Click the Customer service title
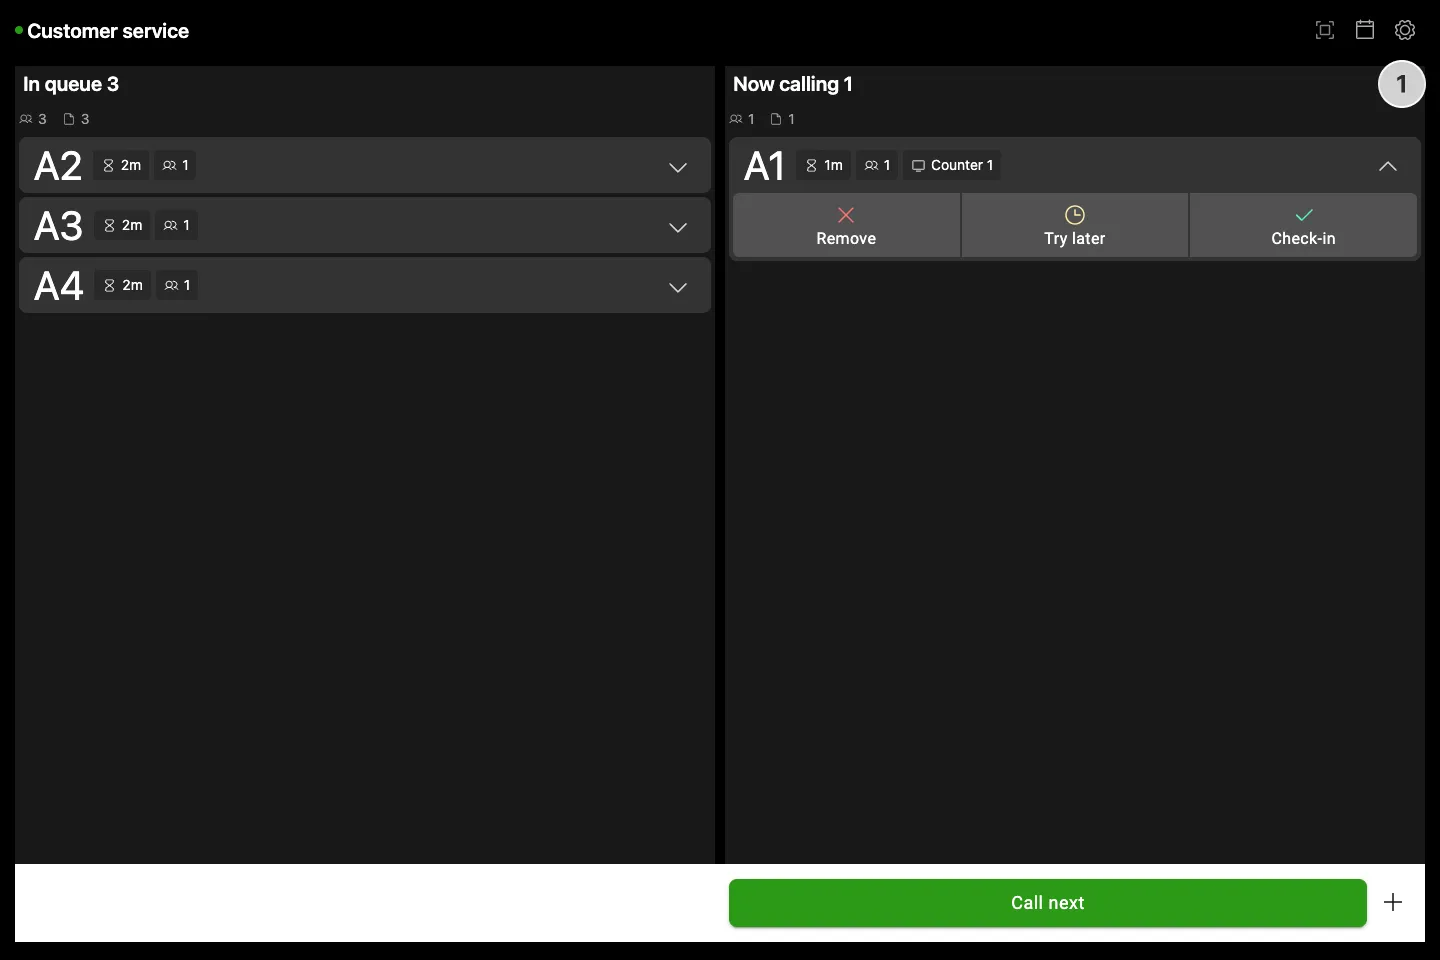 (108, 31)
